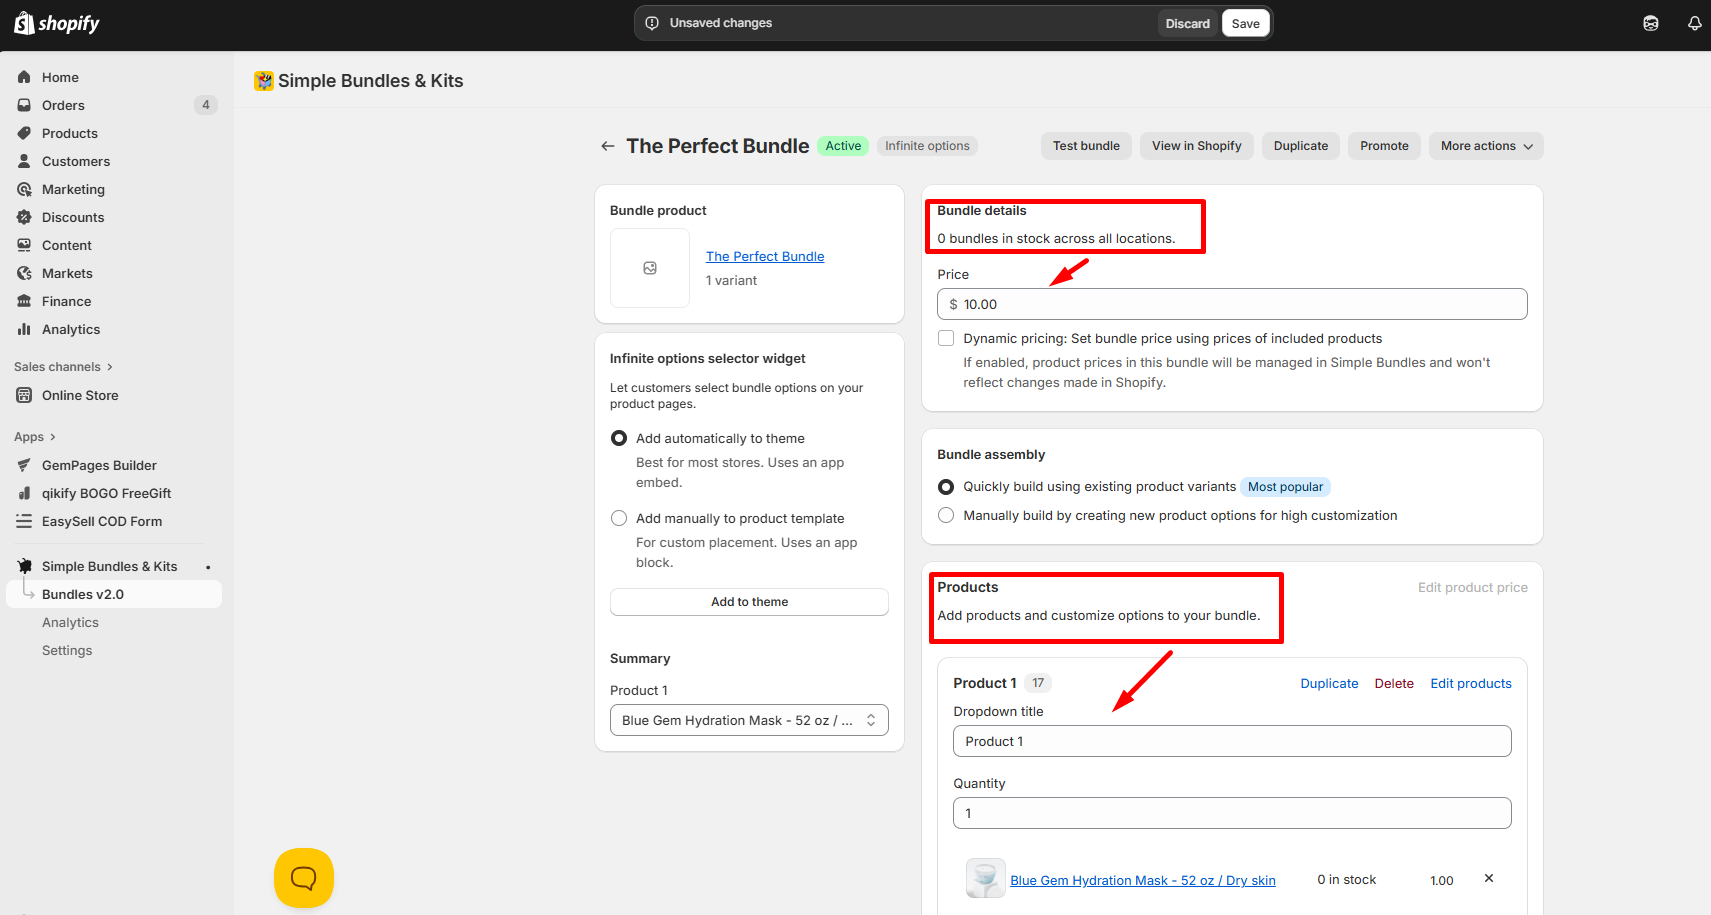The width and height of the screenshot is (1711, 915).
Task: Remove Blue Gem Hydration Mask with X icon
Action: pos(1488,878)
